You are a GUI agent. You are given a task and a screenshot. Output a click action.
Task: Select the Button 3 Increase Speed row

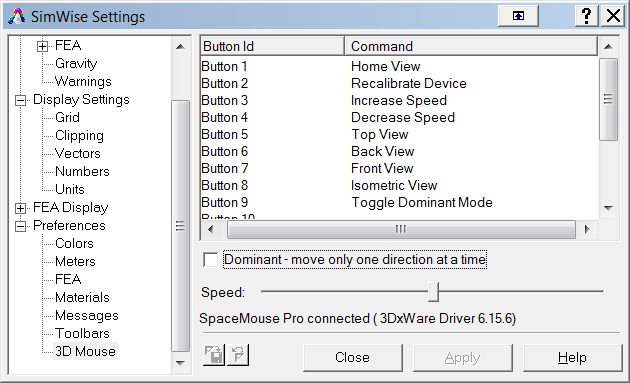click(399, 100)
